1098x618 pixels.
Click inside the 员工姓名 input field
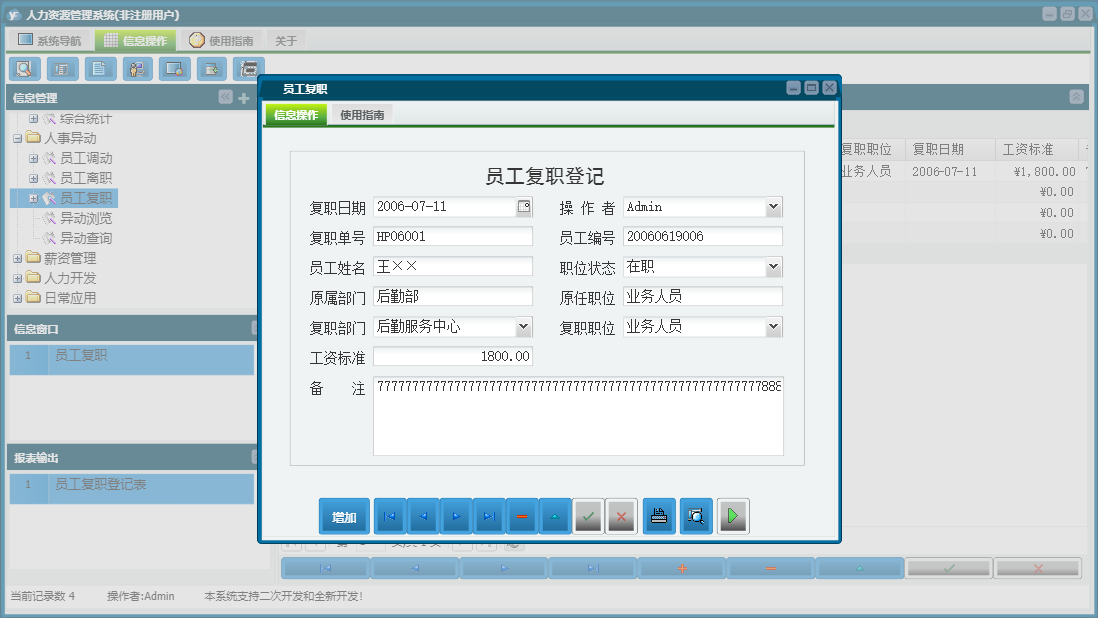[x=452, y=267]
